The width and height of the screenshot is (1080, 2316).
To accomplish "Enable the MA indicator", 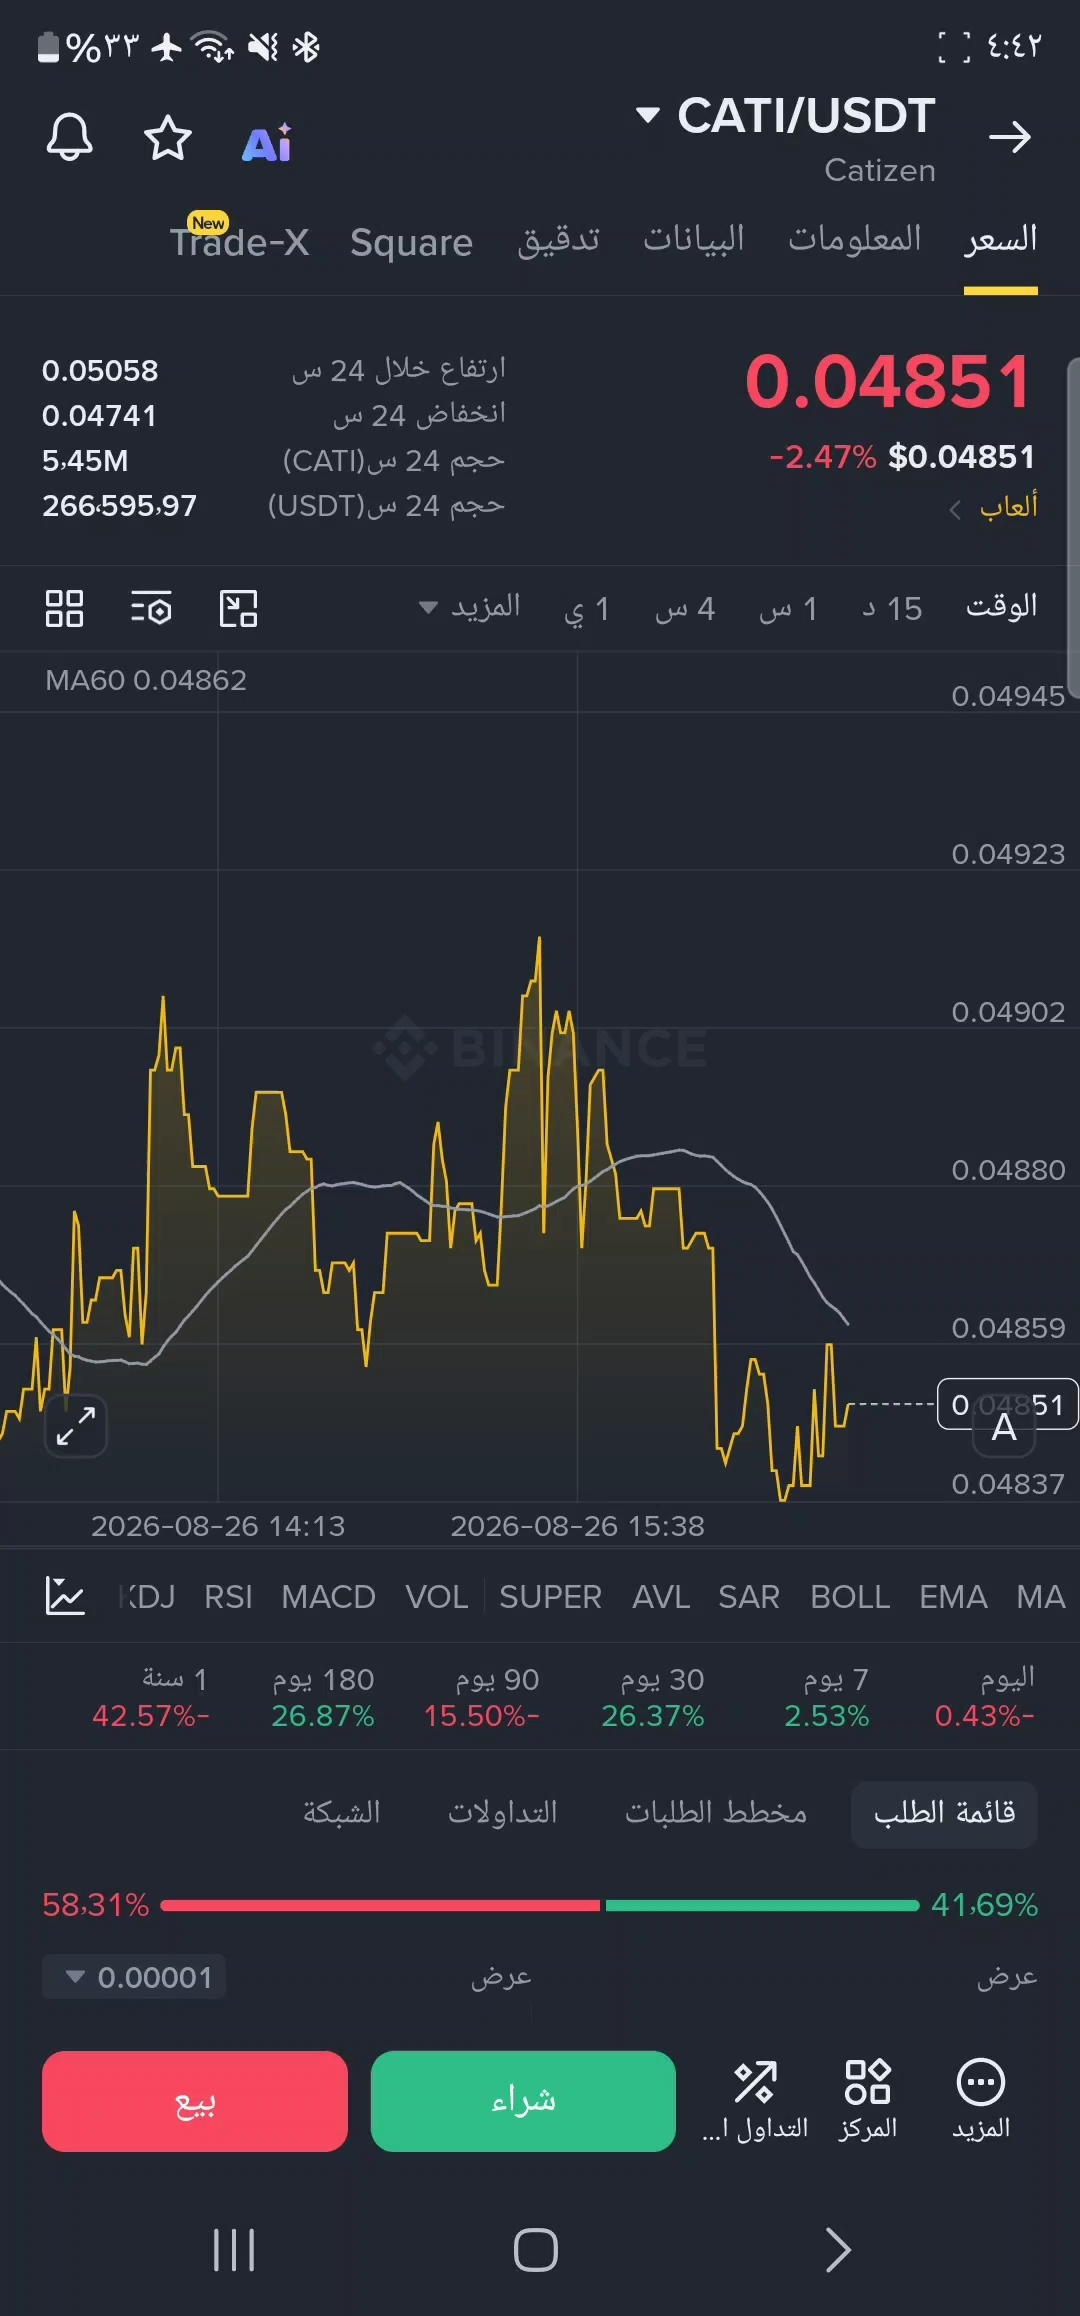I will tap(1041, 1597).
